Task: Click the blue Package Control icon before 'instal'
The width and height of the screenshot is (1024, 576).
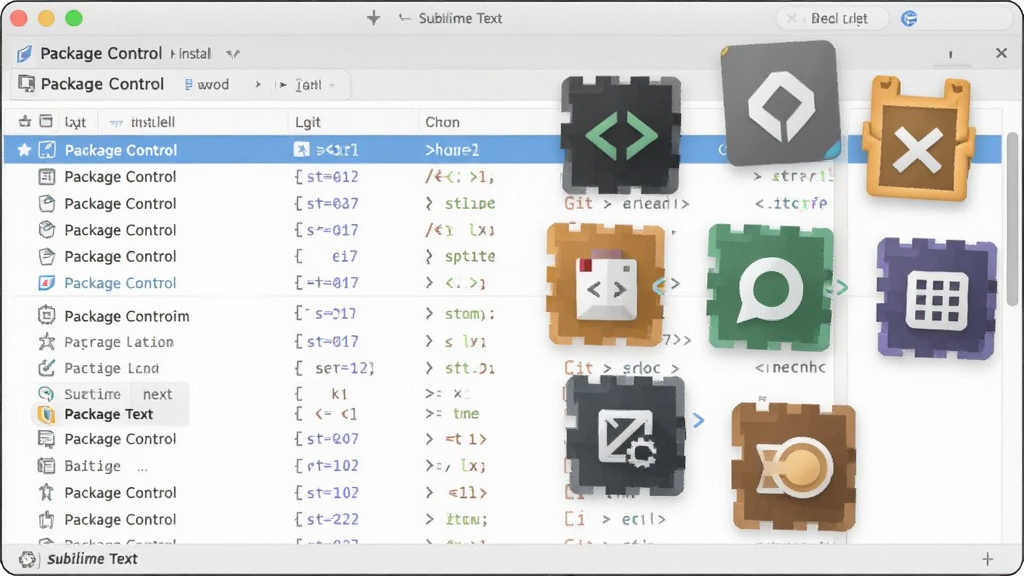Action: (25, 54)
